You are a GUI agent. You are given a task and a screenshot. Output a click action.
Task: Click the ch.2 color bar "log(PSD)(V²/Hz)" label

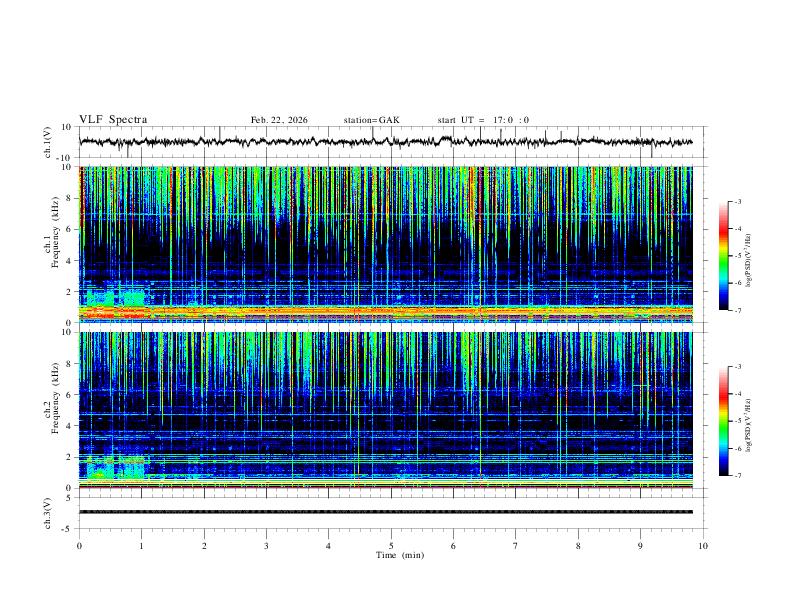(748, 425)
